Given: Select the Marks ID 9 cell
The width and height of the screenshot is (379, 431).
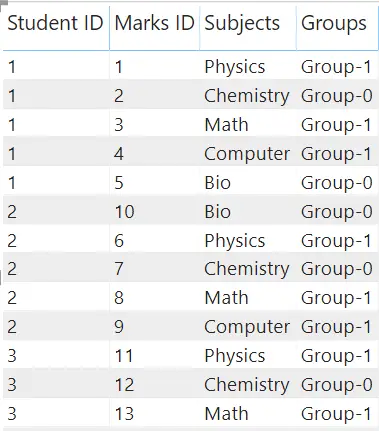Looking at the screenshot, I should tap(119, 327).
